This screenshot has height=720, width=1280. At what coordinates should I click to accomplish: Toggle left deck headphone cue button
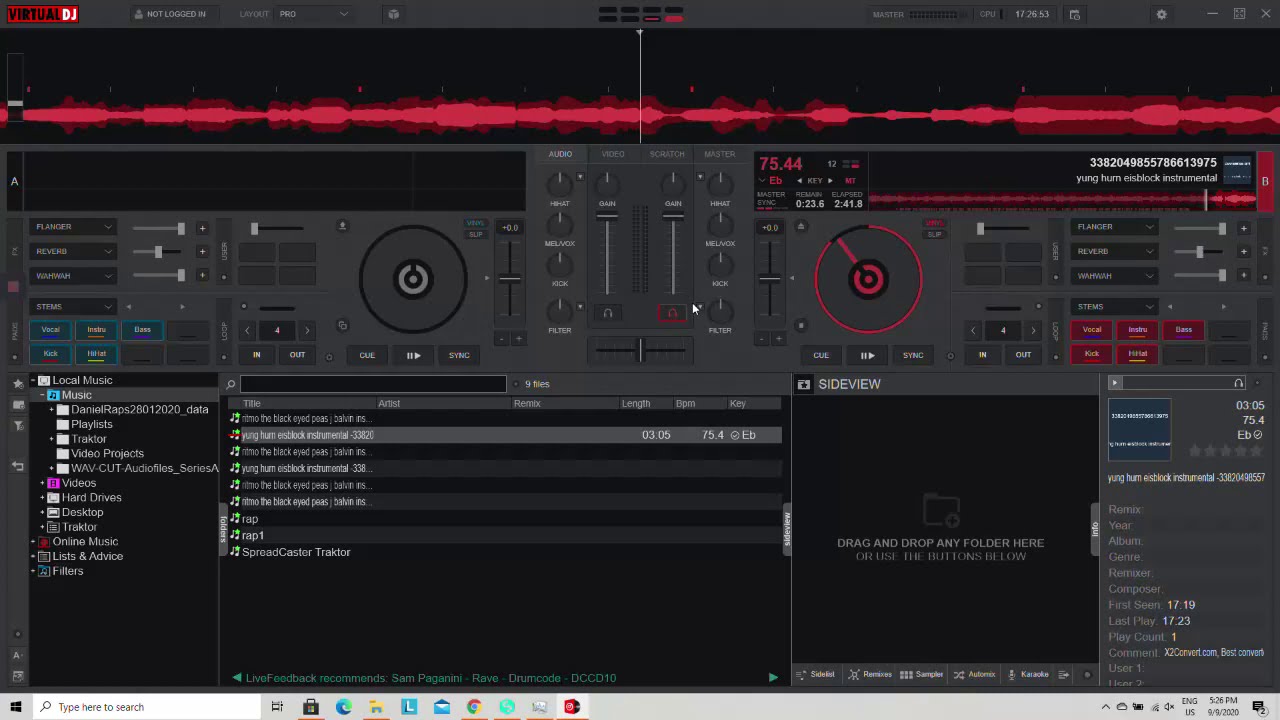[607, 313]
